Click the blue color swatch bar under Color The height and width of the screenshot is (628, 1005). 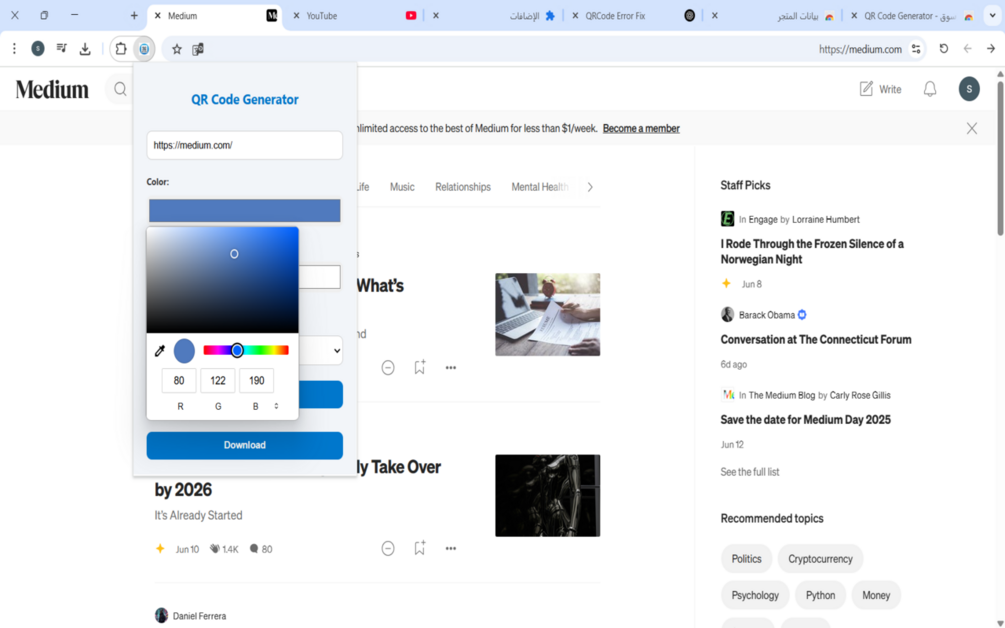pos(244,210)
